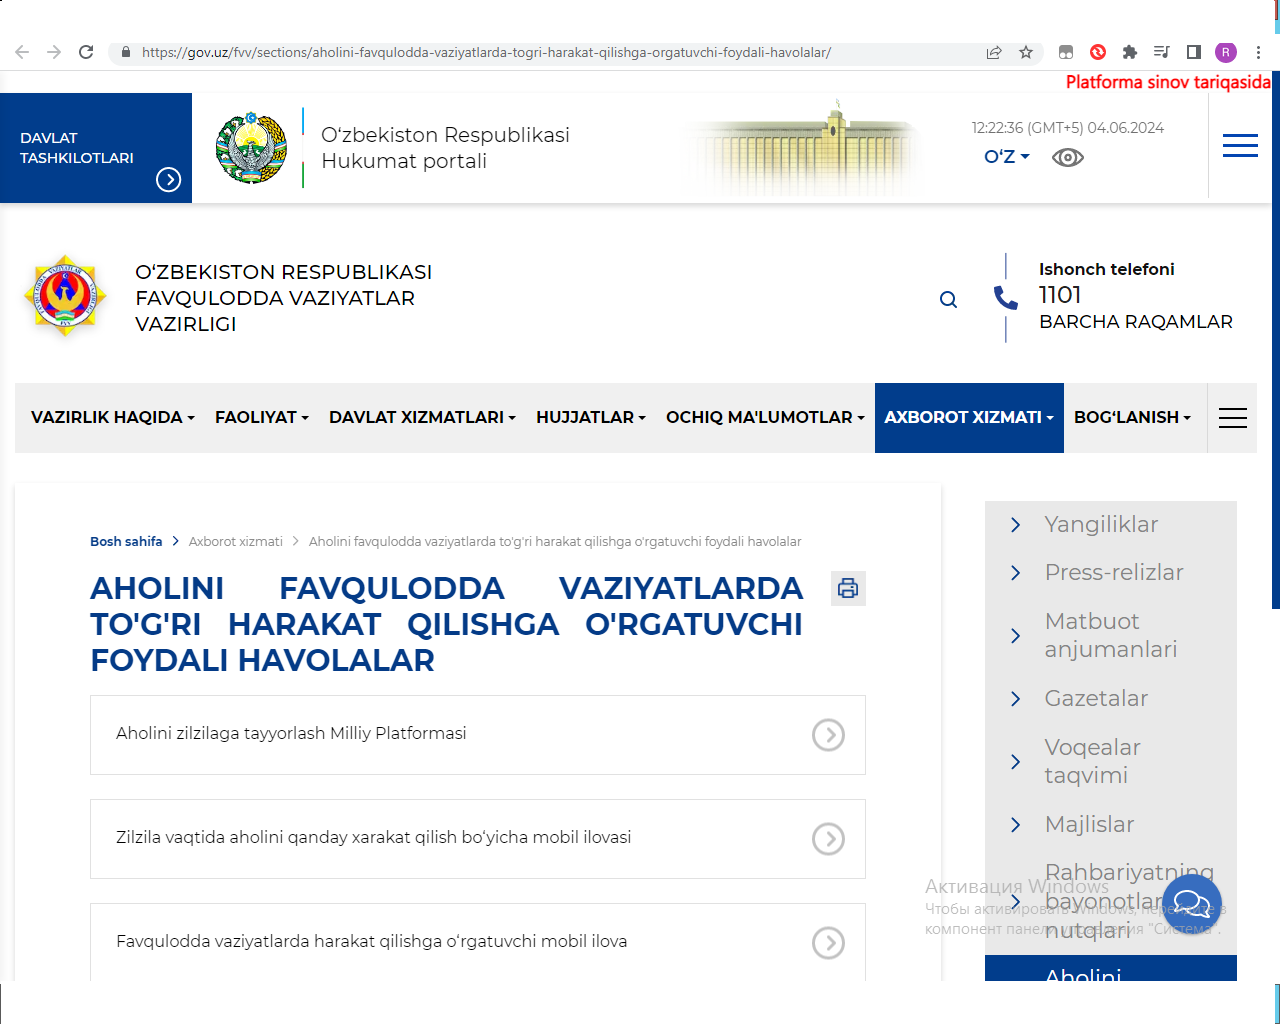This screenshot has width=1280, height=1024.
Task: Click the Favqulodda Vaziyatlar Vazirligi emblem logo
Action: tap(66, 296)
